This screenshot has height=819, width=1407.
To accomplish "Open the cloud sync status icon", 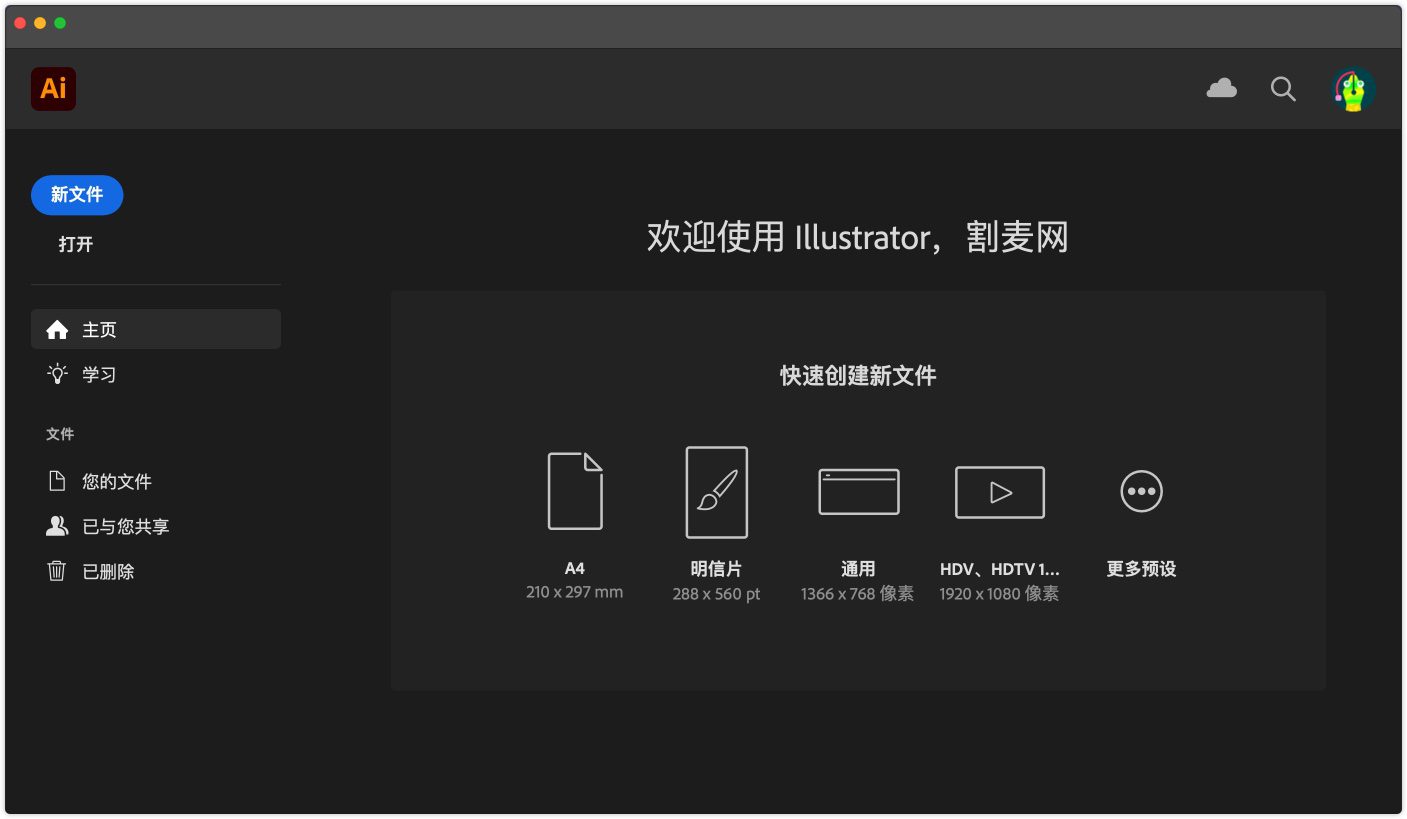I will pos(1221,89).
